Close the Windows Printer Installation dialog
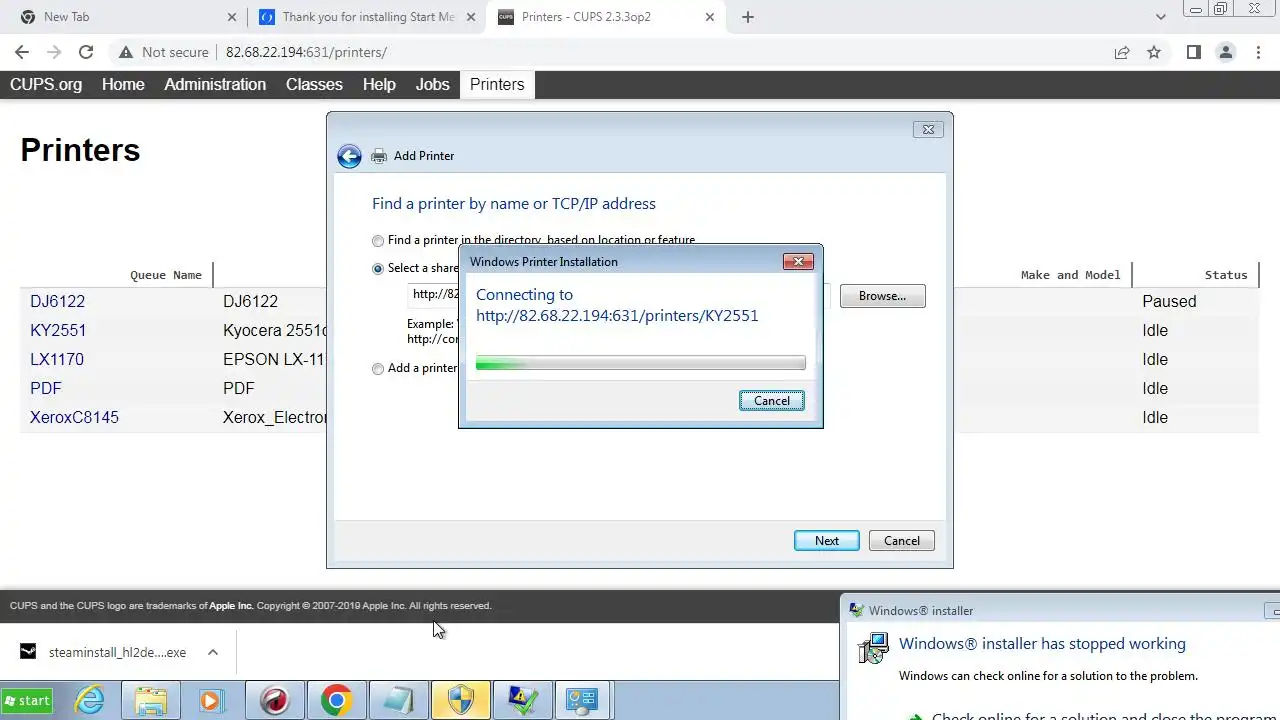The width and height of the screenshot is (1280, 720). (x=798, y=262)
